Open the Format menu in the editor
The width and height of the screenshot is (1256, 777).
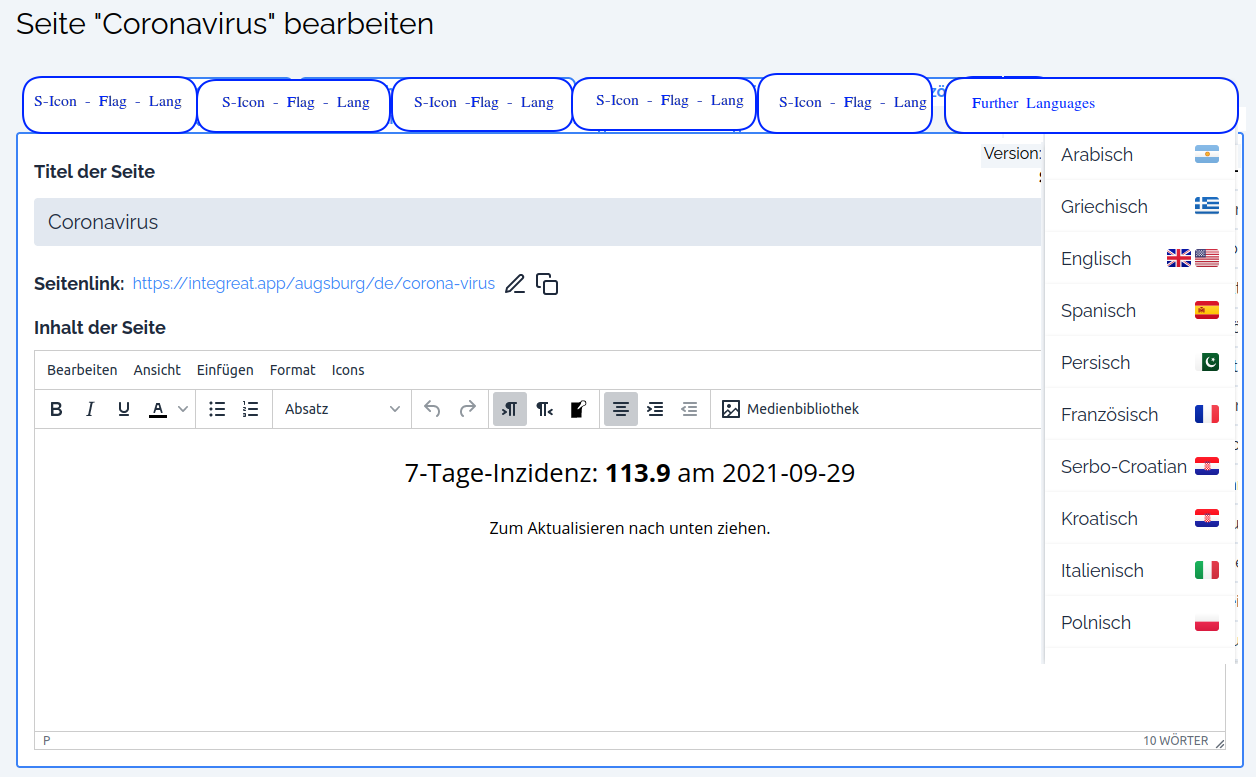pyautogui.click(x=292, y=370)
